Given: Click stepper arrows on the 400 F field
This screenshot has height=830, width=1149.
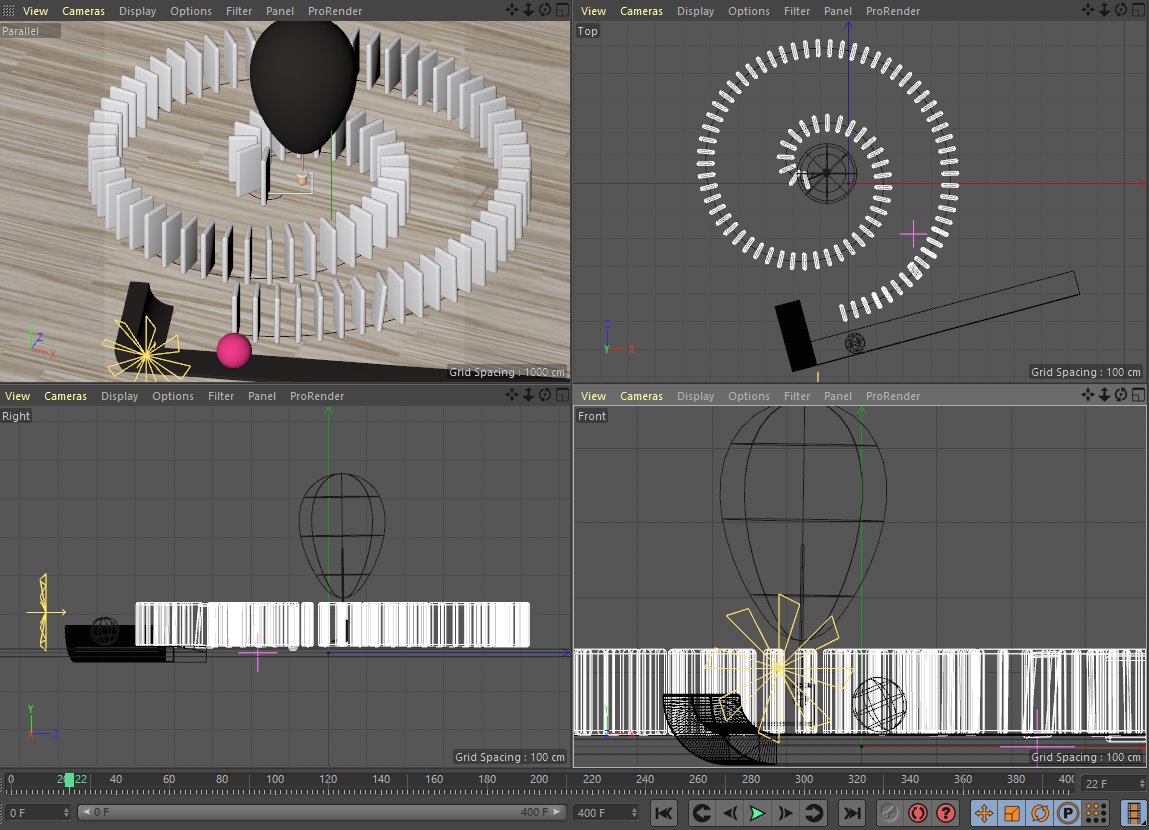Looking at the screenshot, I should (634, 812).
